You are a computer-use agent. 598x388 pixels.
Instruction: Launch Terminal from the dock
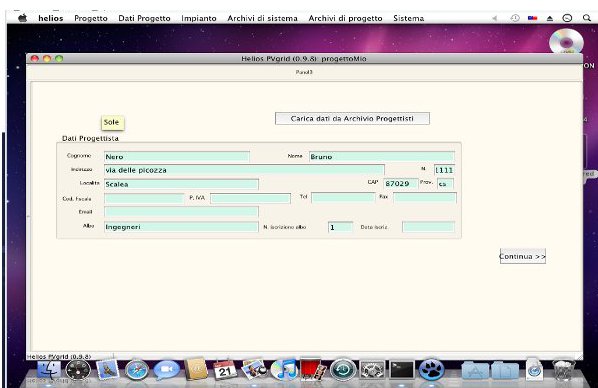point(402,370)
